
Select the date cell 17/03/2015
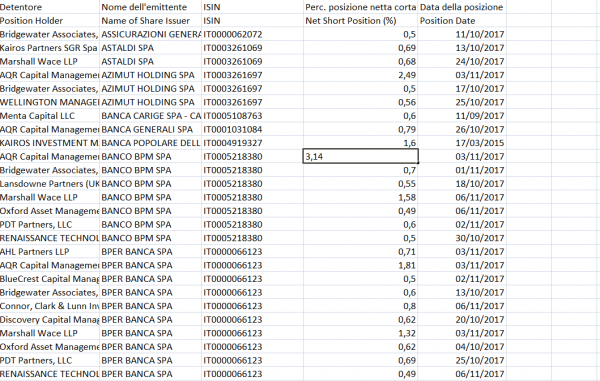(462, 143)
